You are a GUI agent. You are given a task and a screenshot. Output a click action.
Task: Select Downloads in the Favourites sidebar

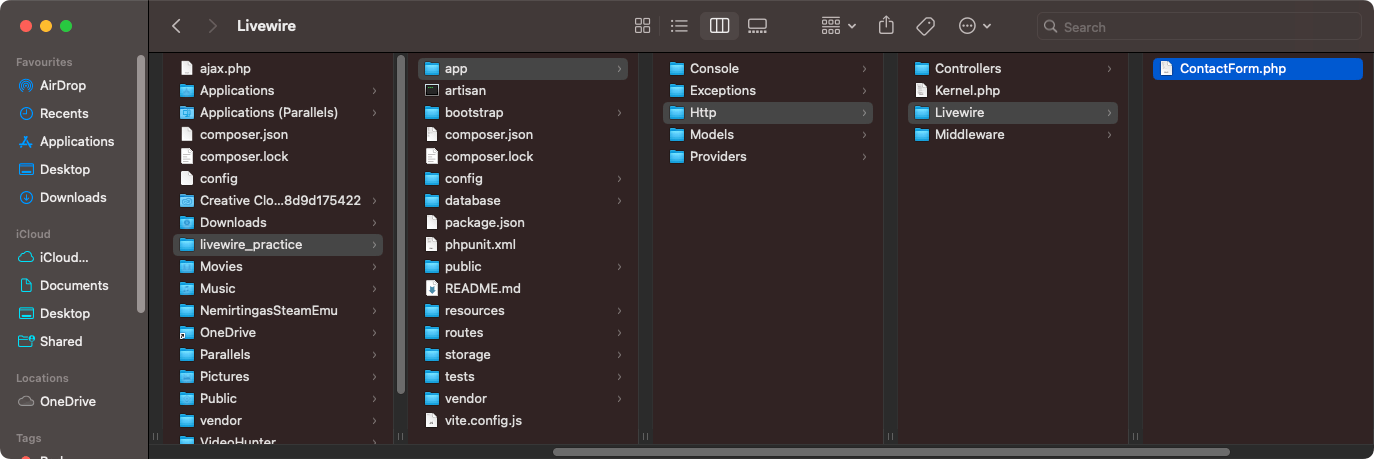[72, 197]
